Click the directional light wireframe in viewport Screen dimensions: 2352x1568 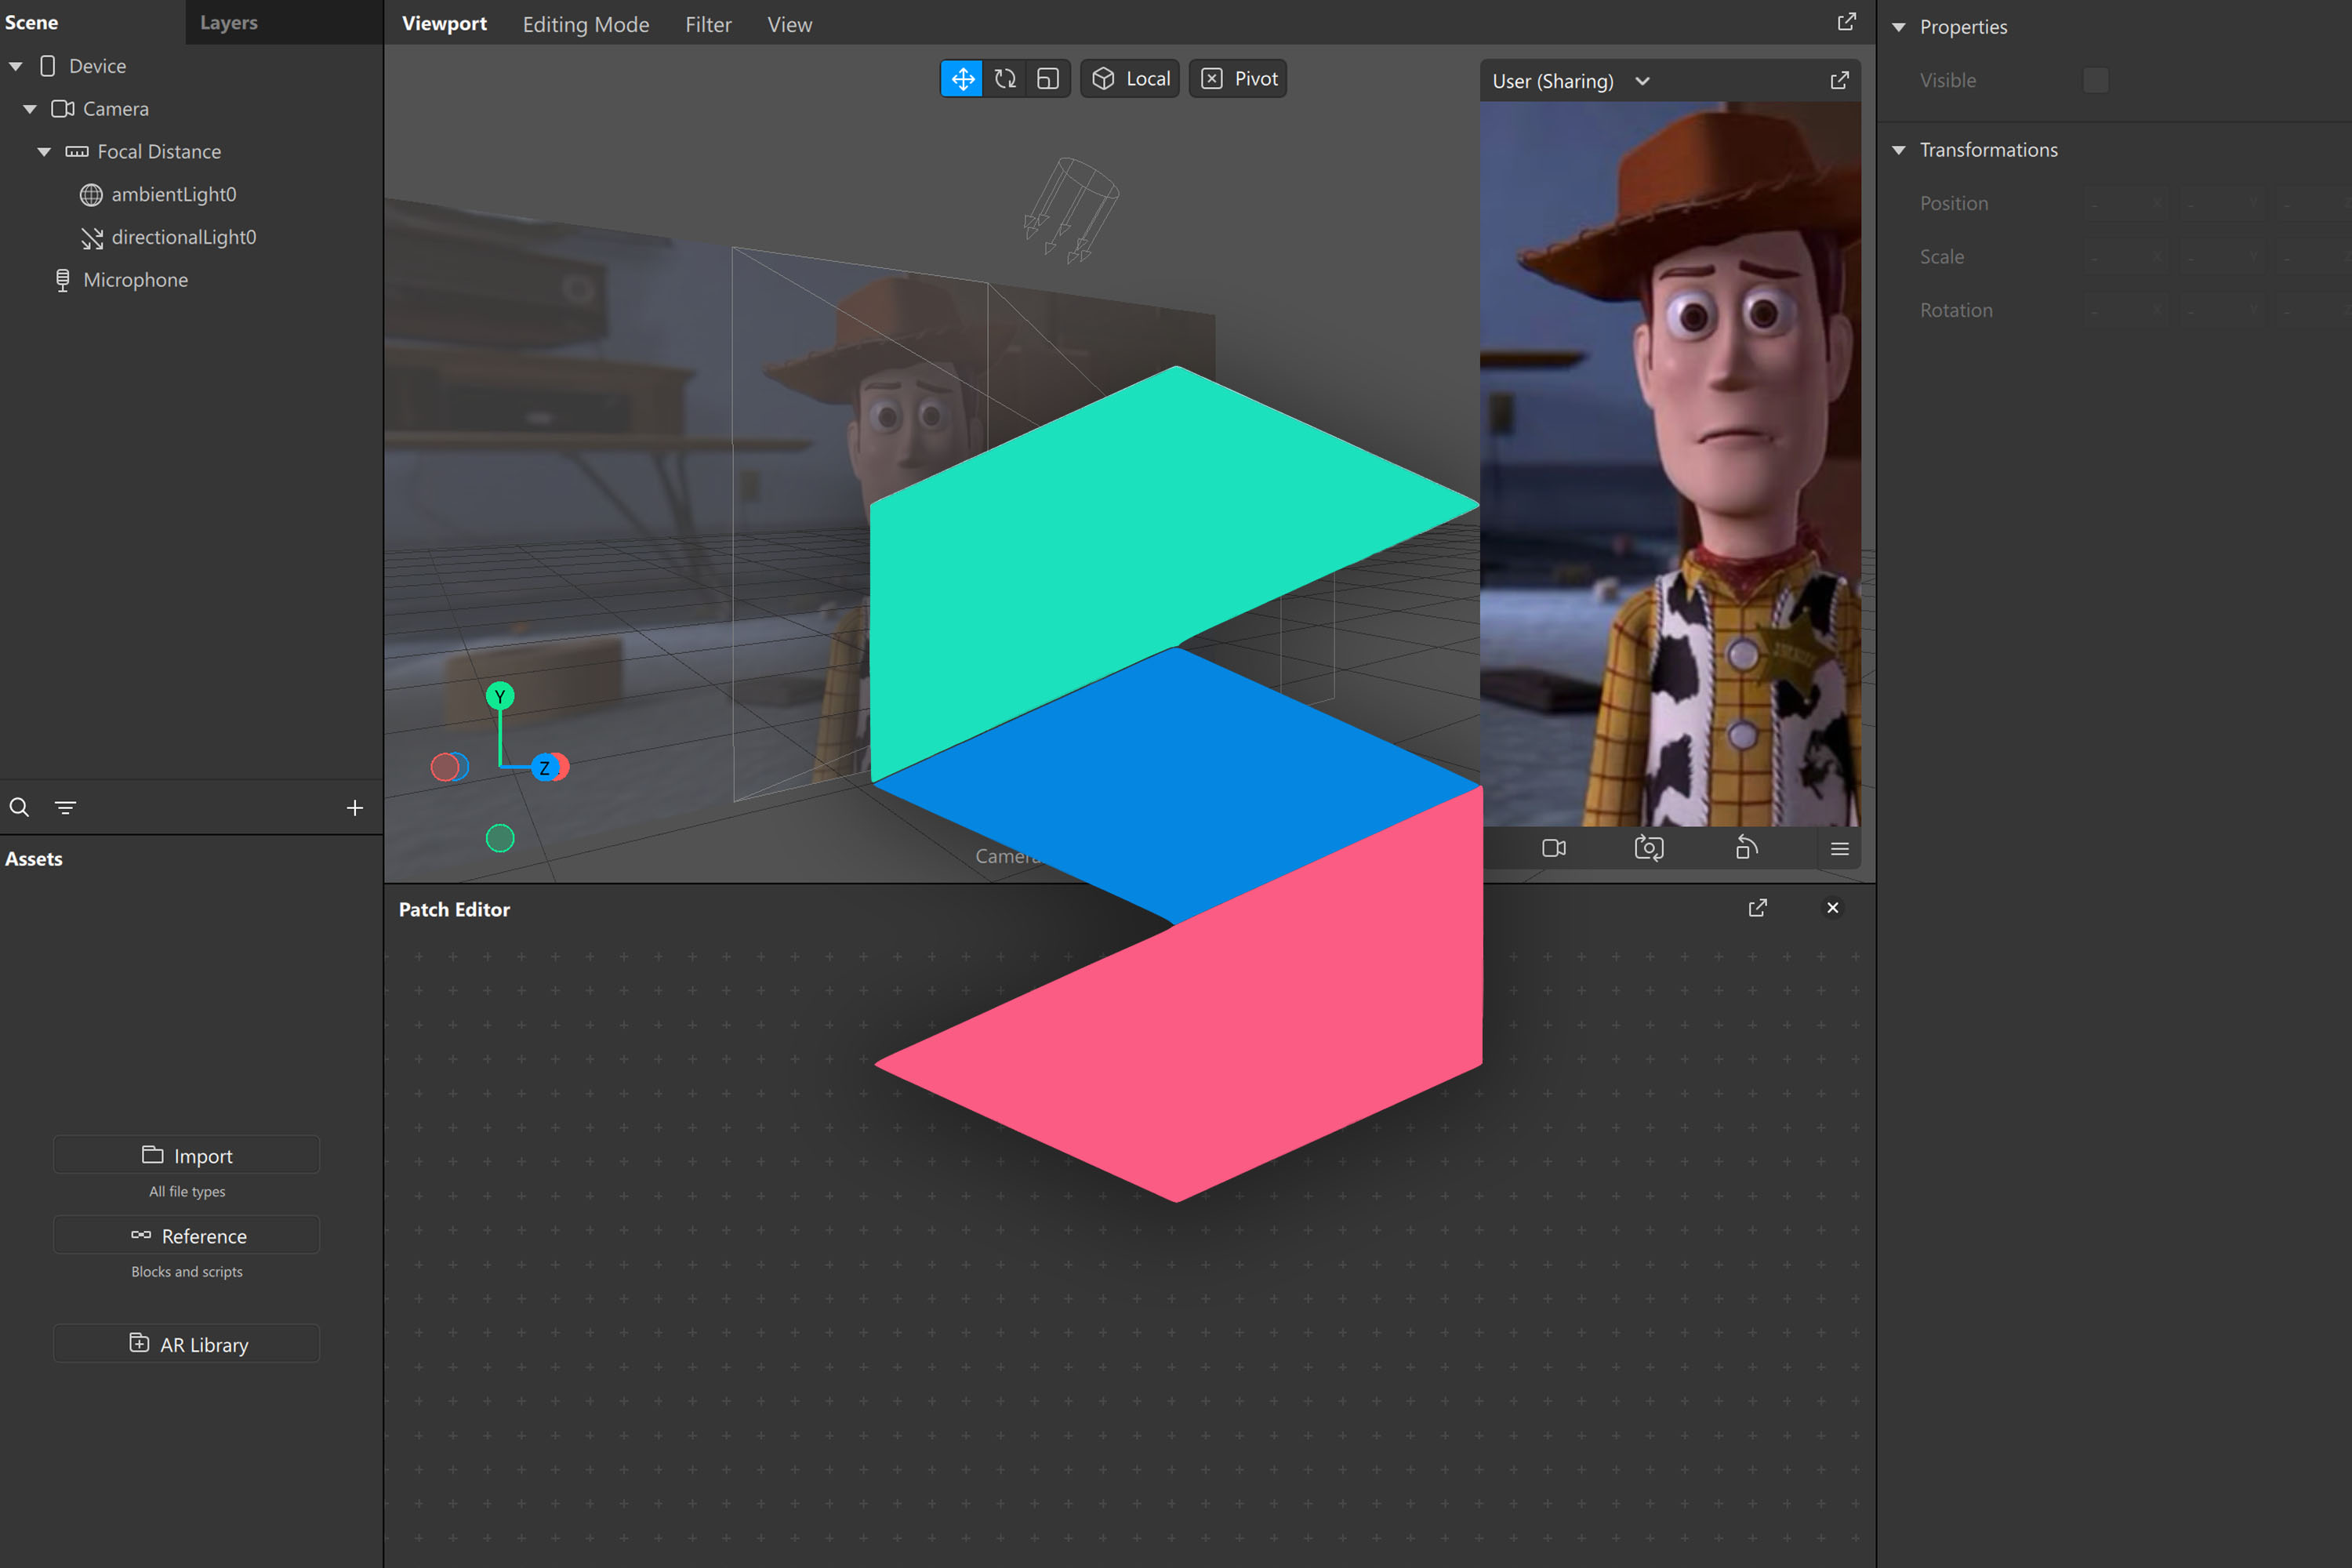1070,210
